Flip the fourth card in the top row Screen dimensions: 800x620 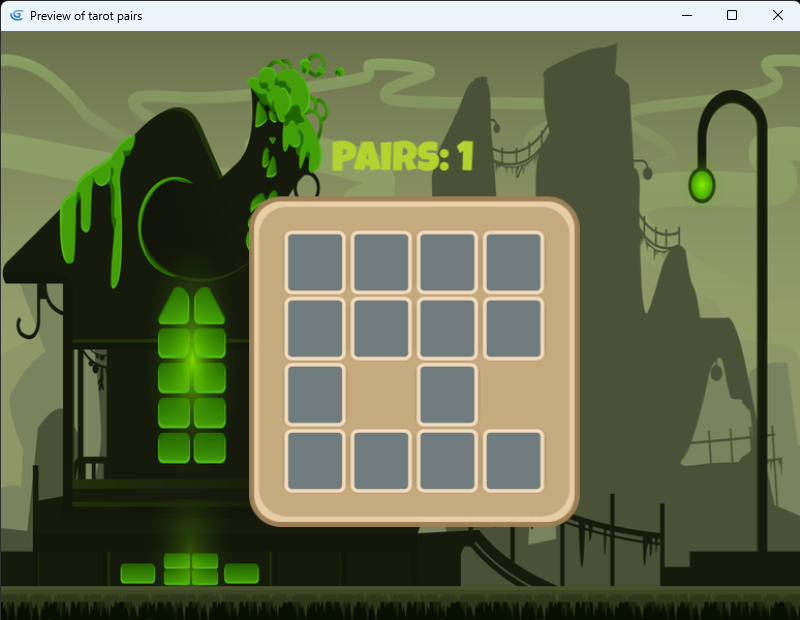point(514,262)
